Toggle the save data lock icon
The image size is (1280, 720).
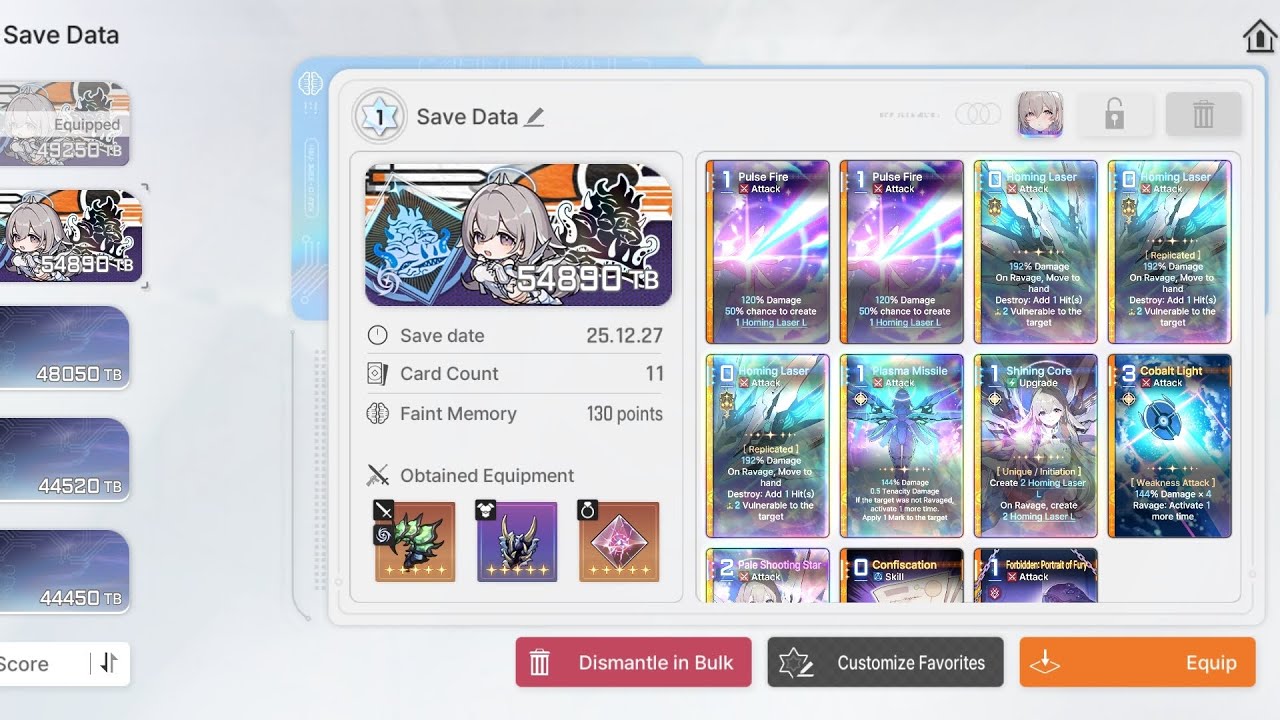click(x=1114, y=114)
